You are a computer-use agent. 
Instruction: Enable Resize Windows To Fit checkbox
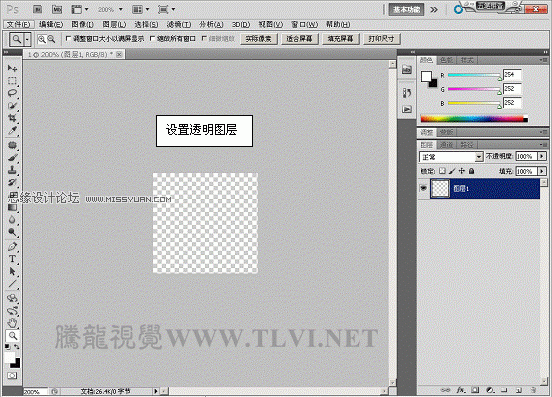(68, 38)
